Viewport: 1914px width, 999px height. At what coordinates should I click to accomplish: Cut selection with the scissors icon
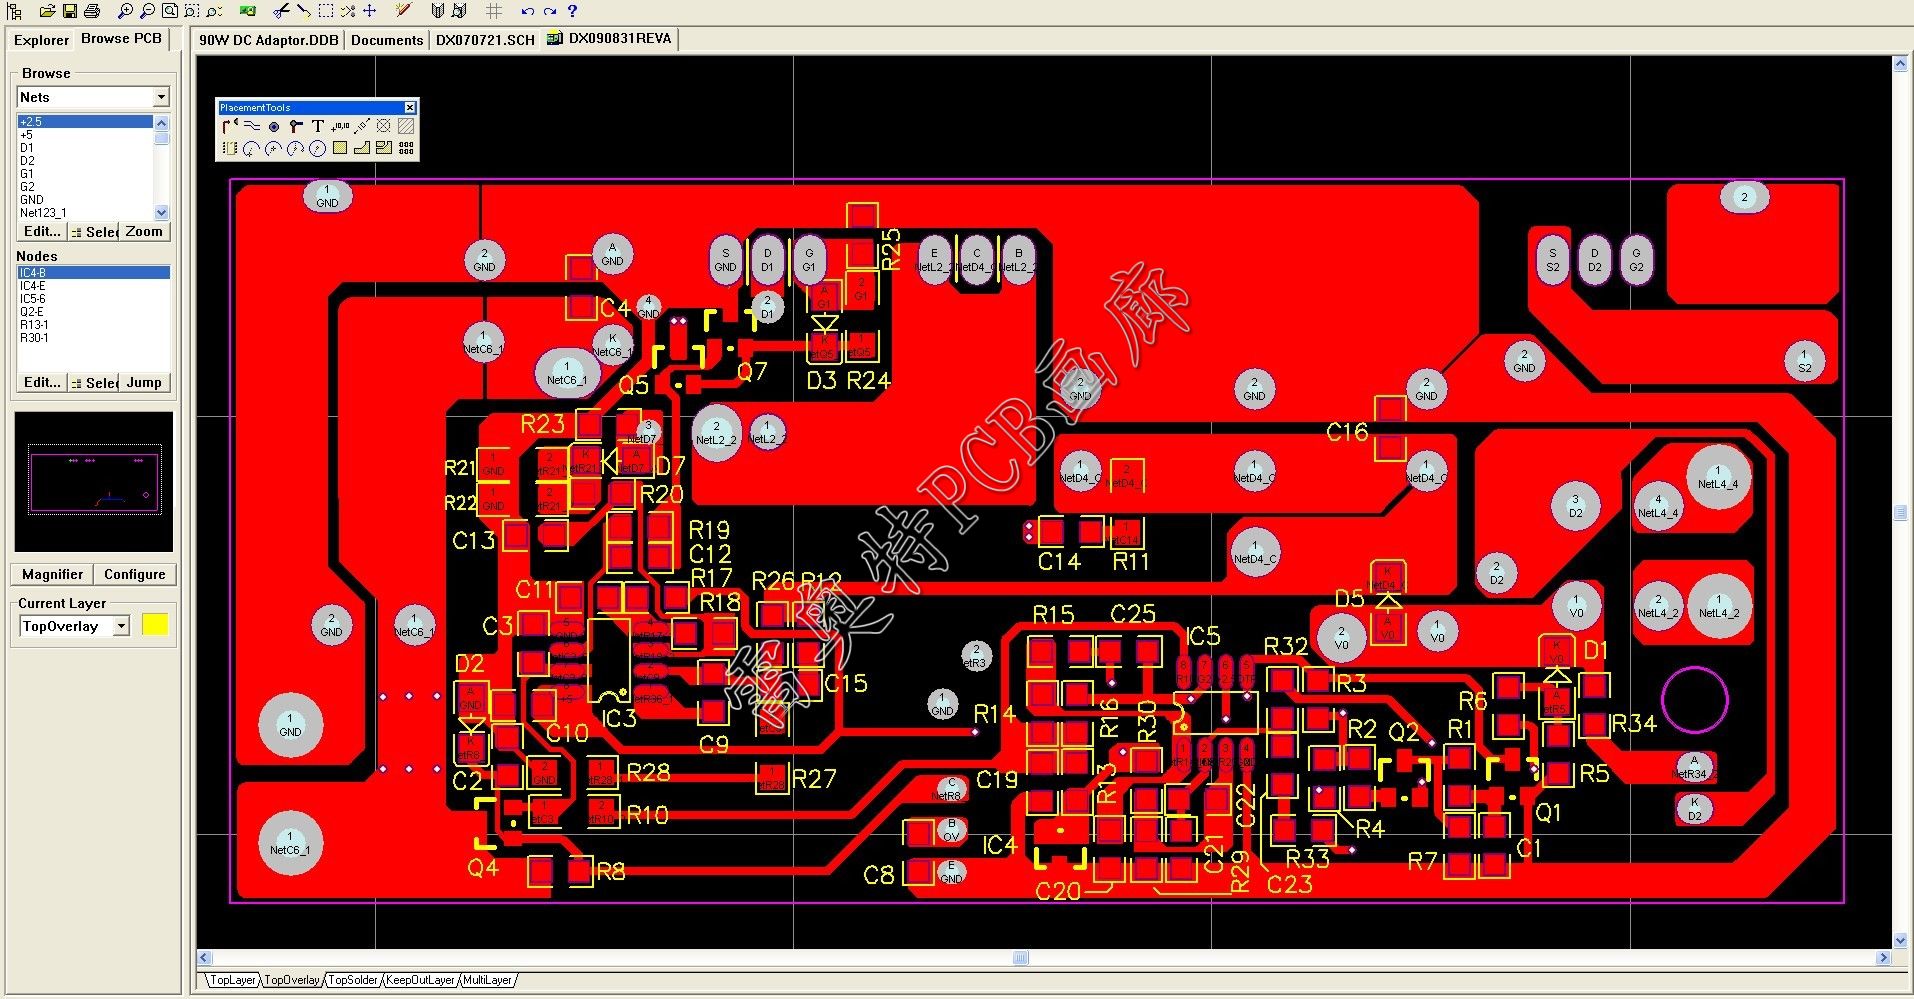[281, 11]
